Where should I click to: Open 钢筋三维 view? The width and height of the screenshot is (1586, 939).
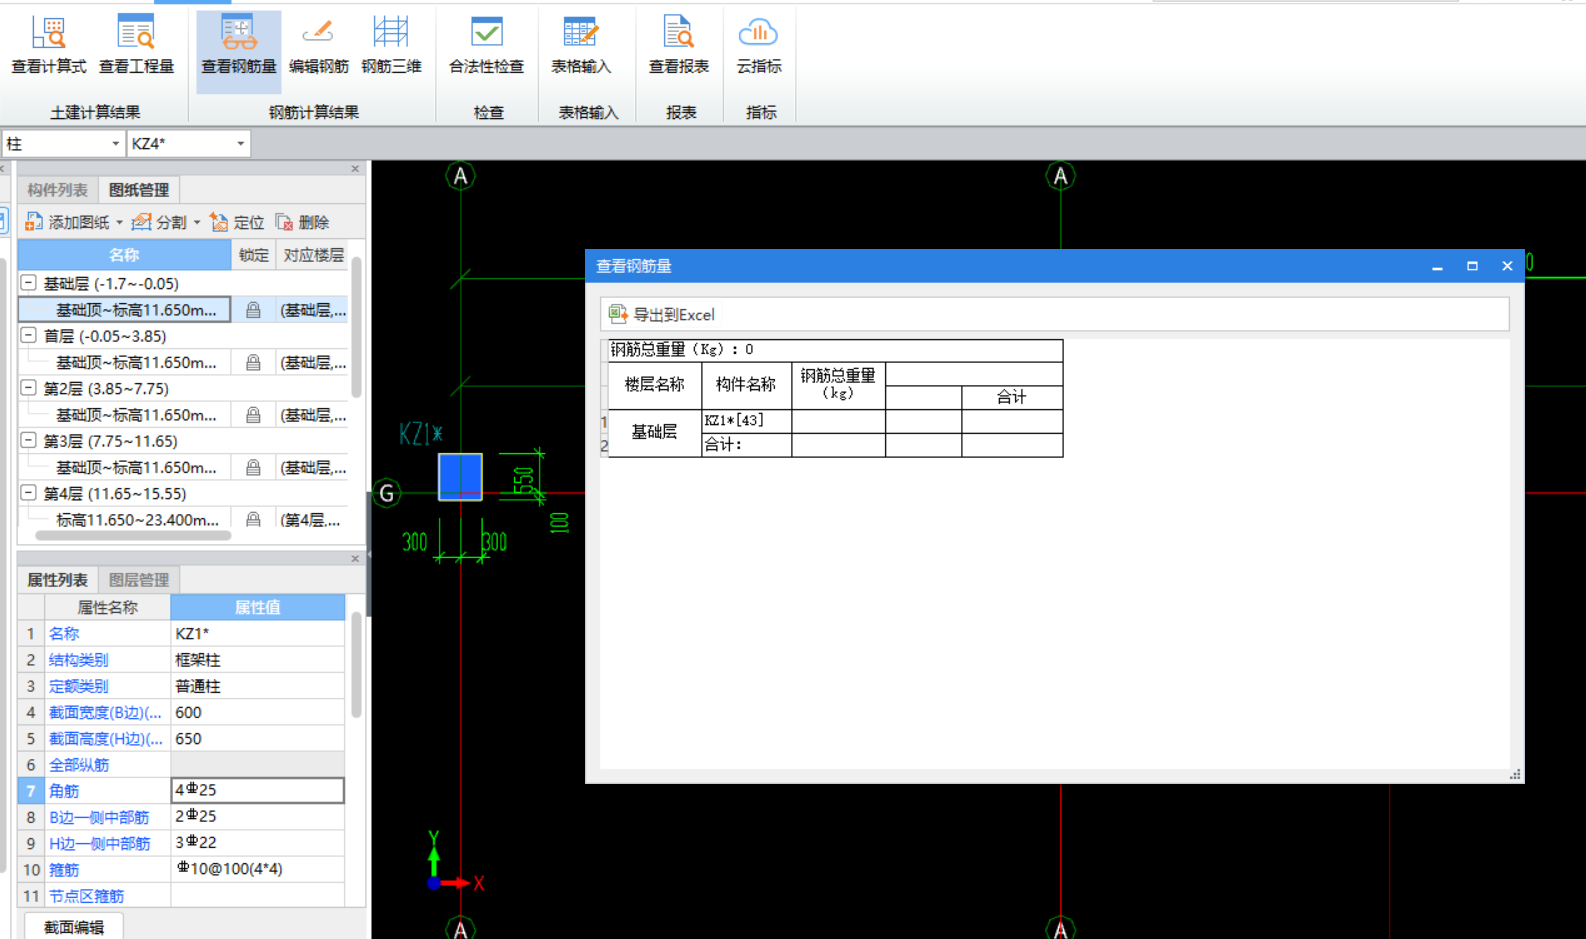tap(391, 45)
